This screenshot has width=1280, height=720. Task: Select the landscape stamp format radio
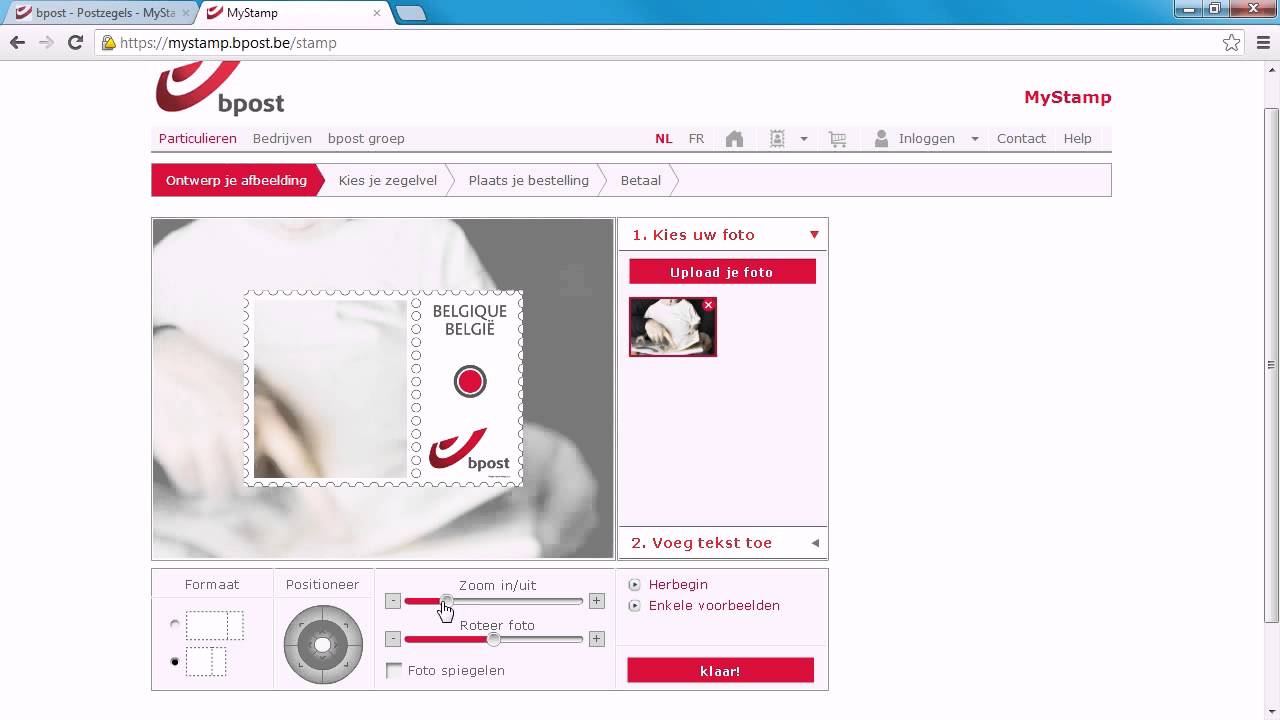point(175,625)
